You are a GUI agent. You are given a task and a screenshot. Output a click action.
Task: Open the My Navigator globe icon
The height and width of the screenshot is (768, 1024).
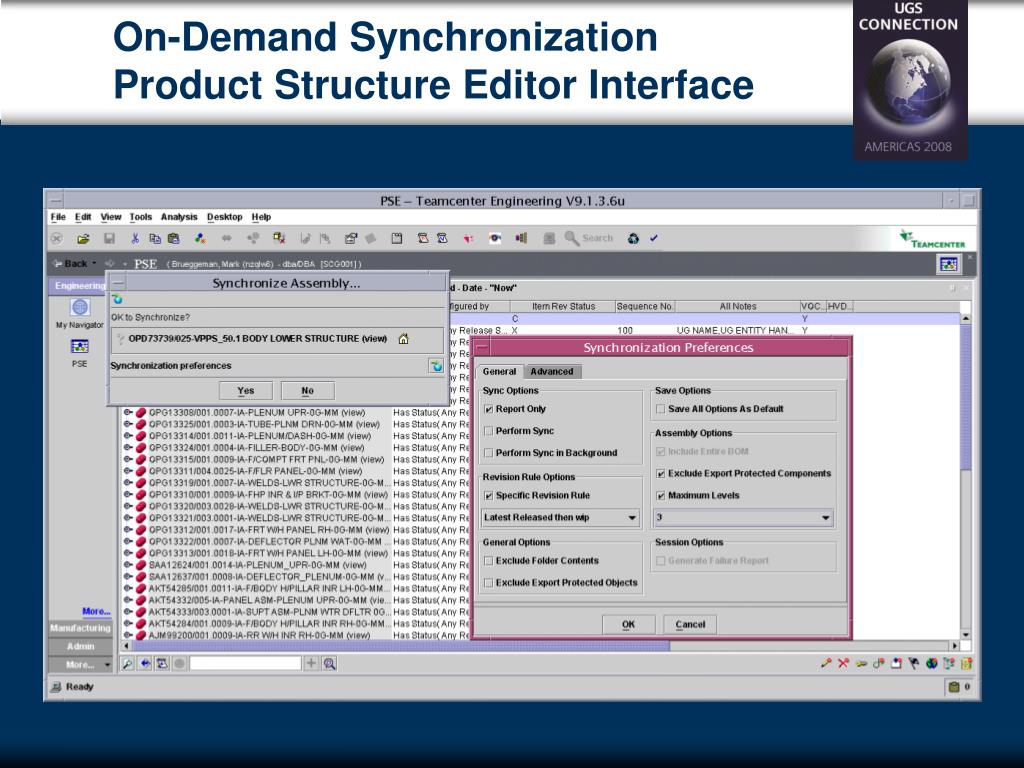click(x=80, y=307)
